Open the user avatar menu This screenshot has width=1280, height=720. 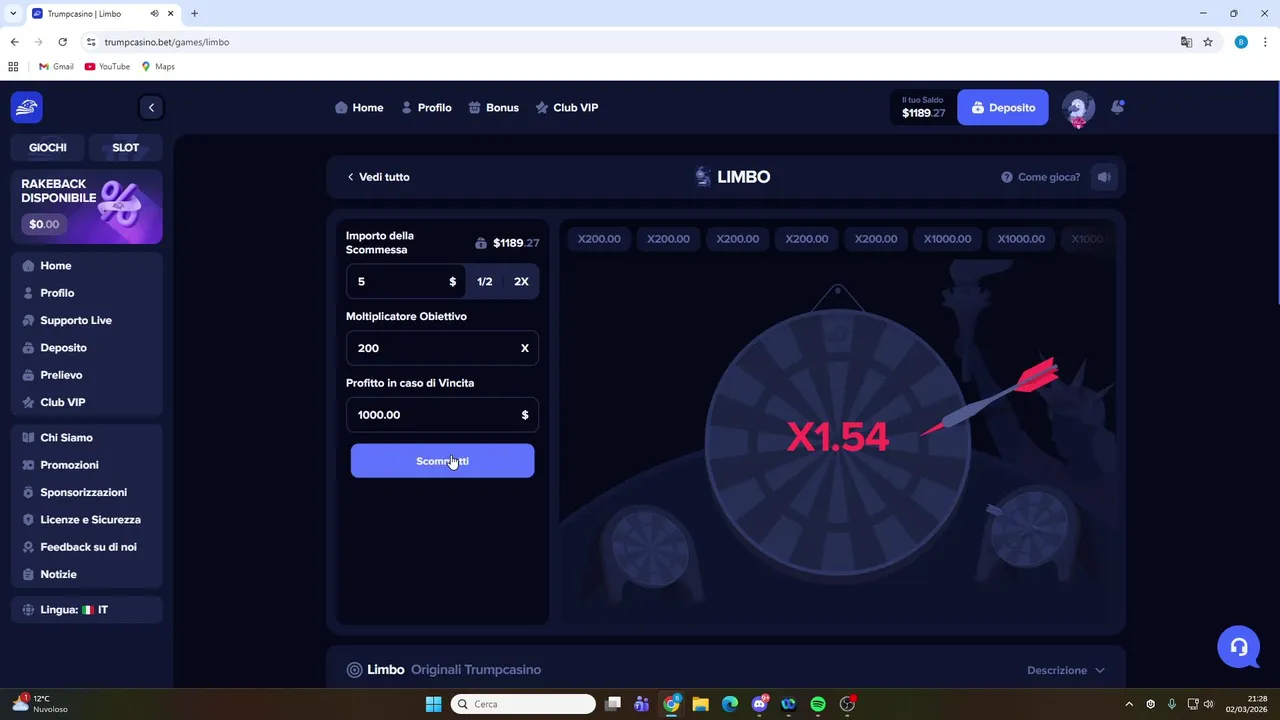[x=1078, y=108]
